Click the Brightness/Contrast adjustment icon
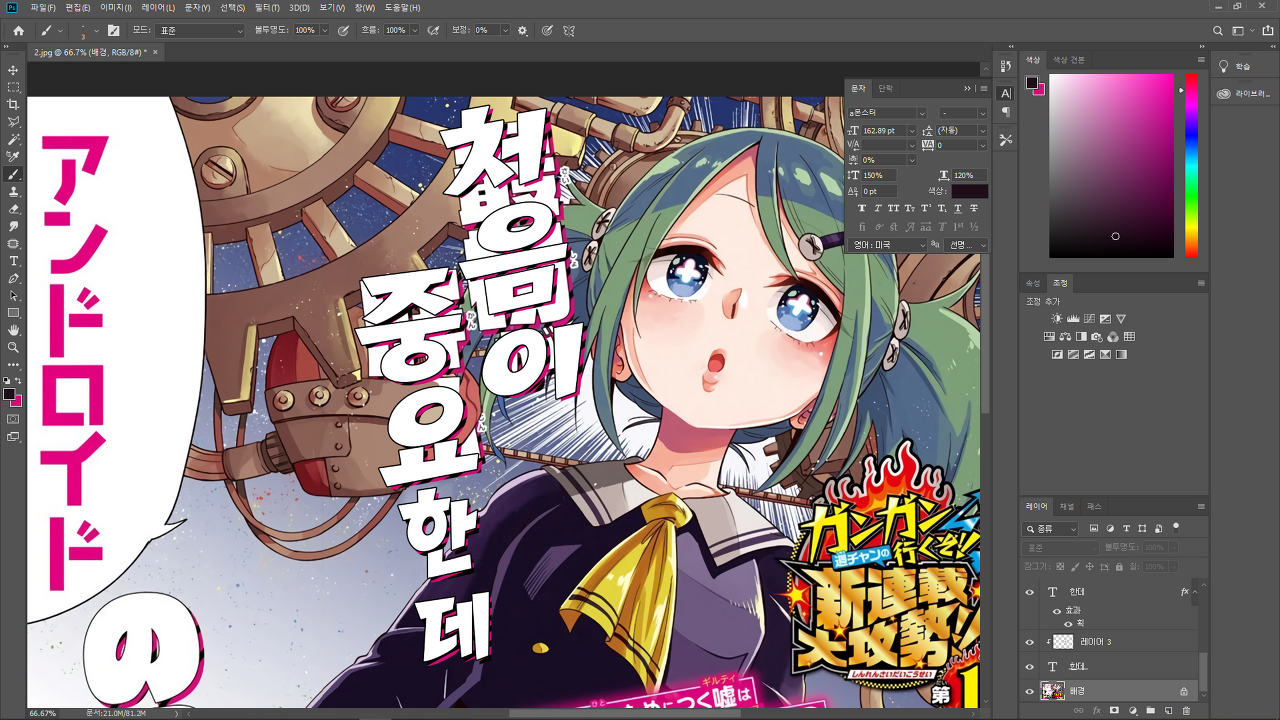1280x720 pixels. point(1057,318)
